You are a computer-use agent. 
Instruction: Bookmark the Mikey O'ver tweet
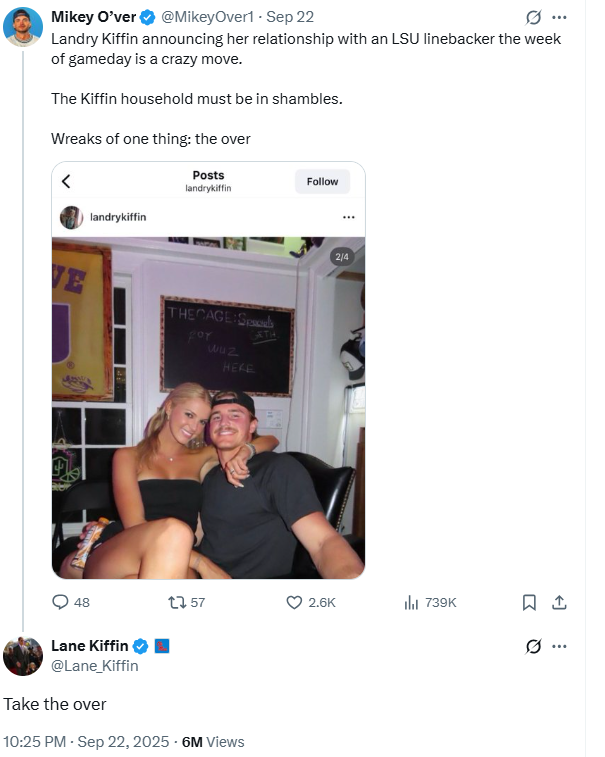click(530, 602)
